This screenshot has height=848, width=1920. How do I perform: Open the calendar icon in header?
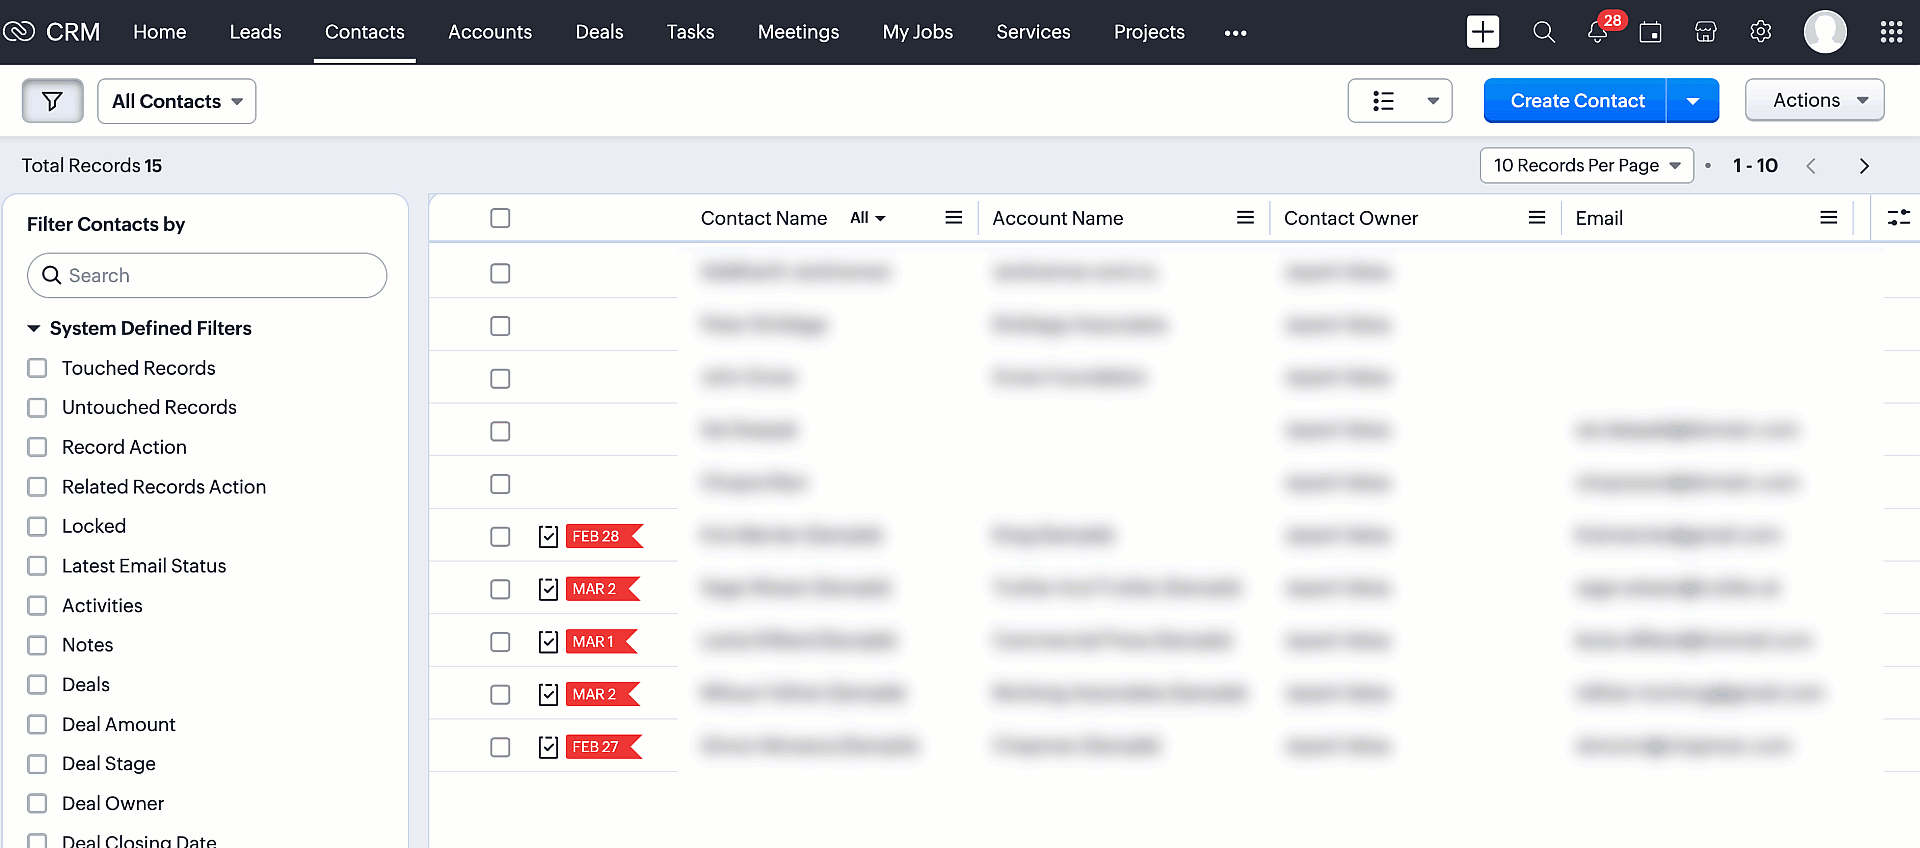tap(1650, 33)
